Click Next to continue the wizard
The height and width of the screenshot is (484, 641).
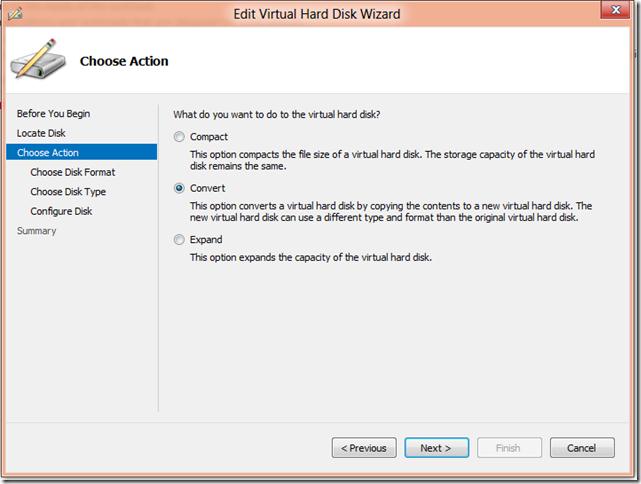coord(437,448)
